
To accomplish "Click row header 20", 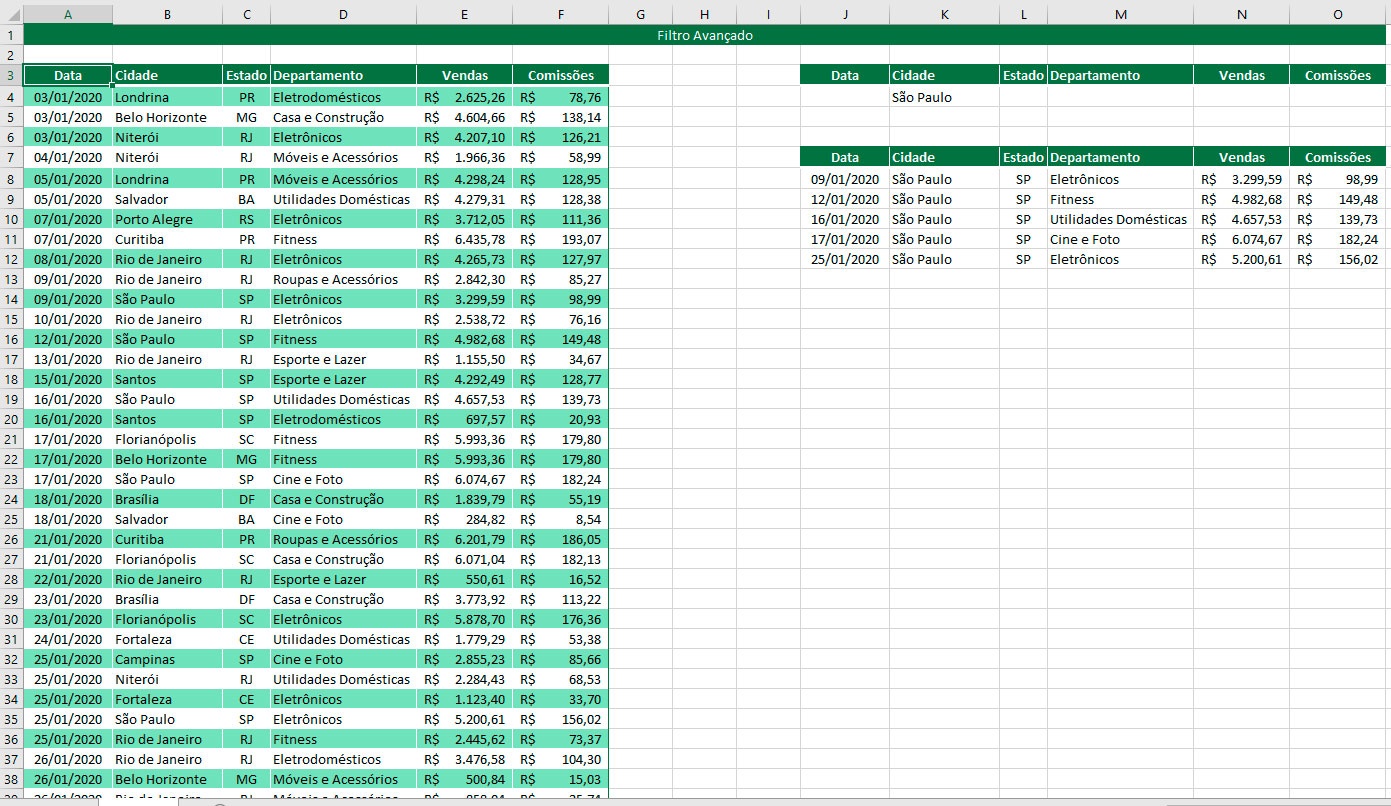I will click(11, 419).
